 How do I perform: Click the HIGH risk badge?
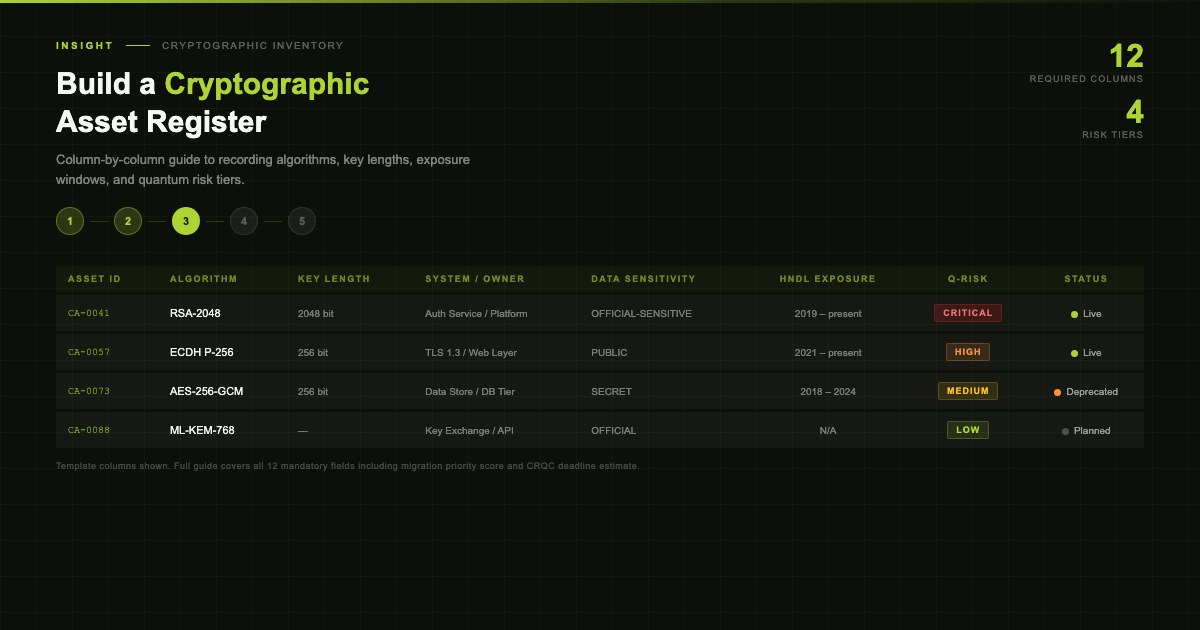click(968, 352)
